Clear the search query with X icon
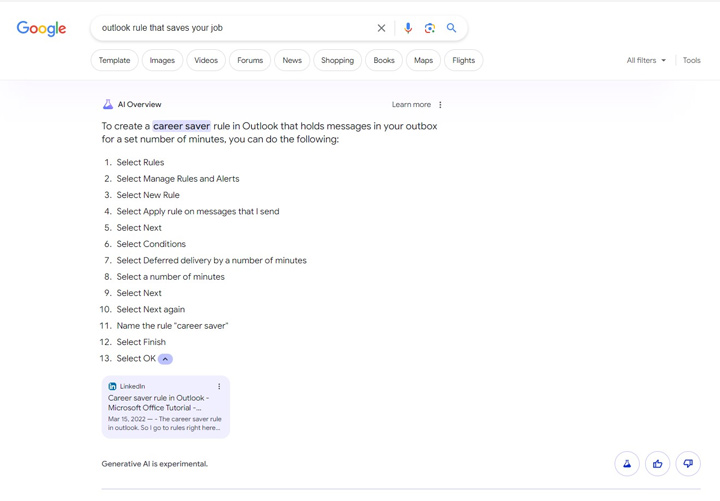Screen dimensions: 720x501 (381, 28)
